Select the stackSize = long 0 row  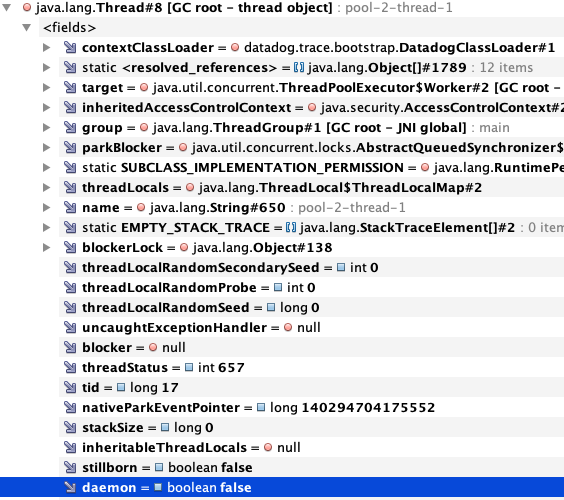311,427
